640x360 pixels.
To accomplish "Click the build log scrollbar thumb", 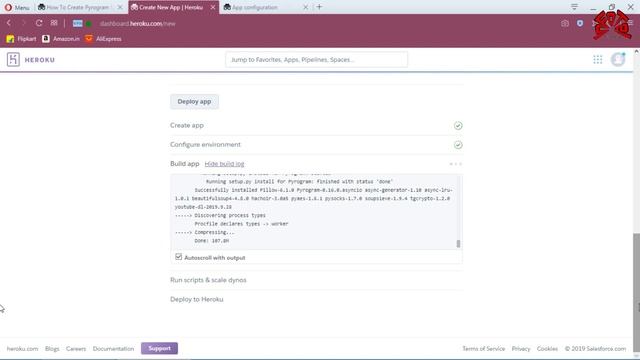I will coord(458,244).
